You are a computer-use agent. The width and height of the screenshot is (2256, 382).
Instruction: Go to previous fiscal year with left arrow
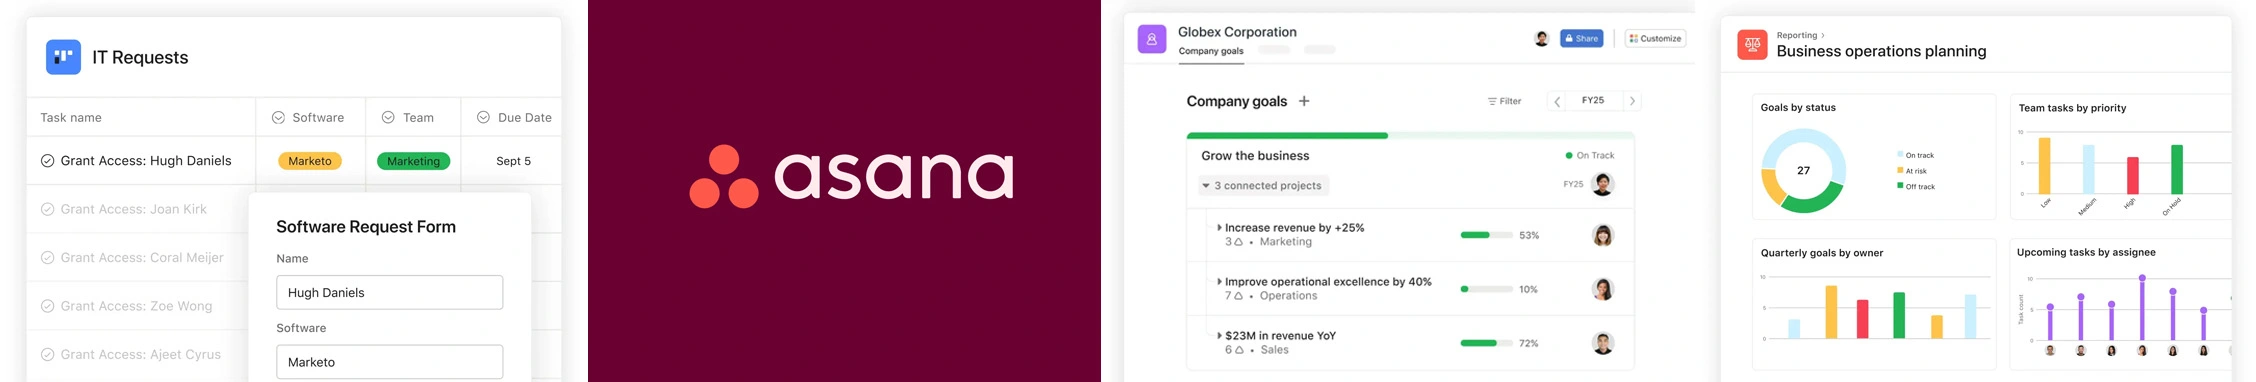(x=1557, y=101)
